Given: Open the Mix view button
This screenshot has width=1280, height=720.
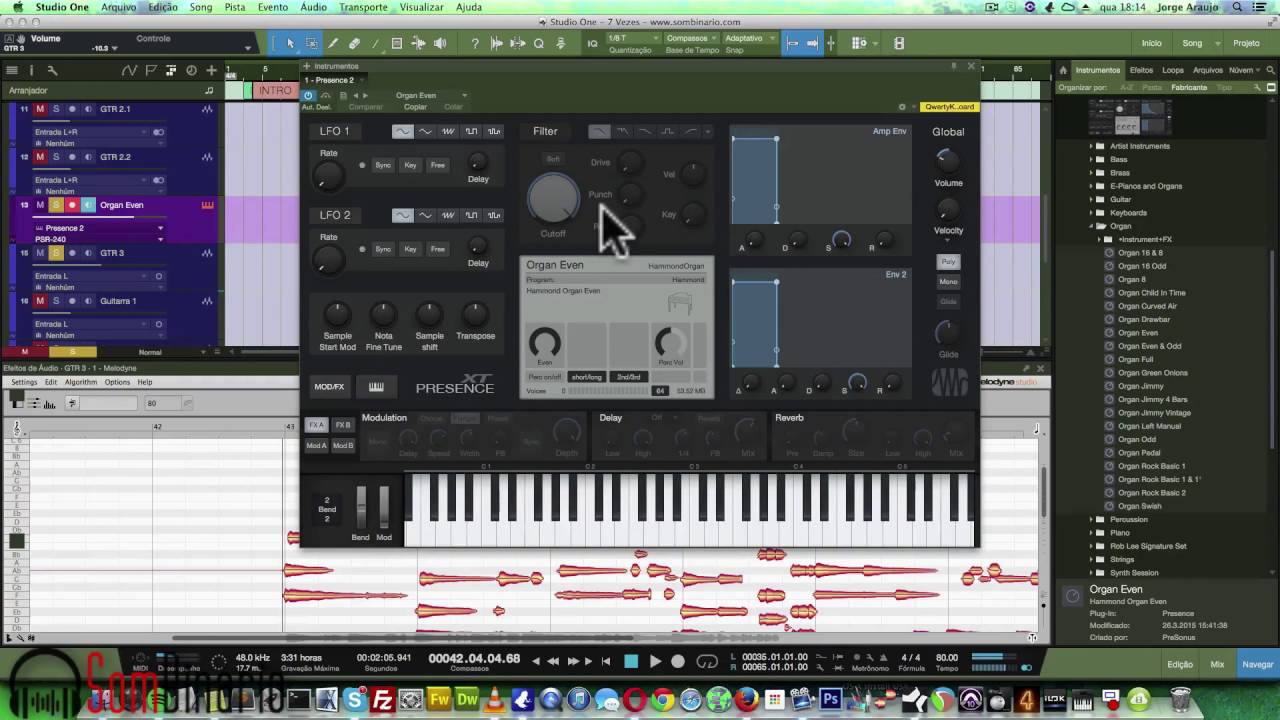Looking at the screenshot, I should click(1217, 664).
